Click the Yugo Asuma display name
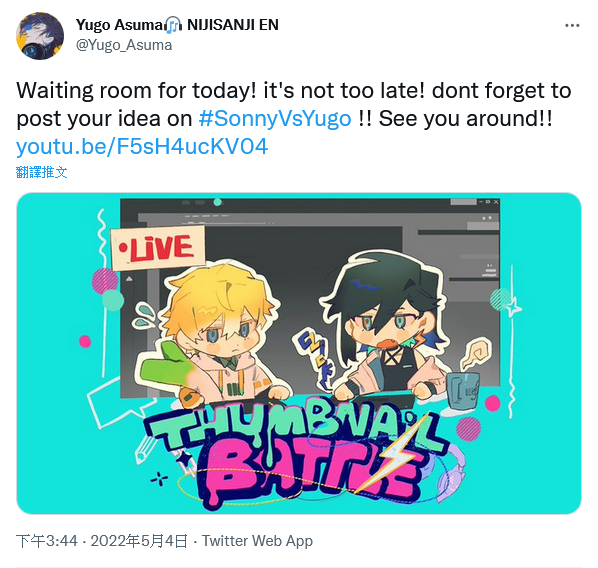 (x=121, y=25)
